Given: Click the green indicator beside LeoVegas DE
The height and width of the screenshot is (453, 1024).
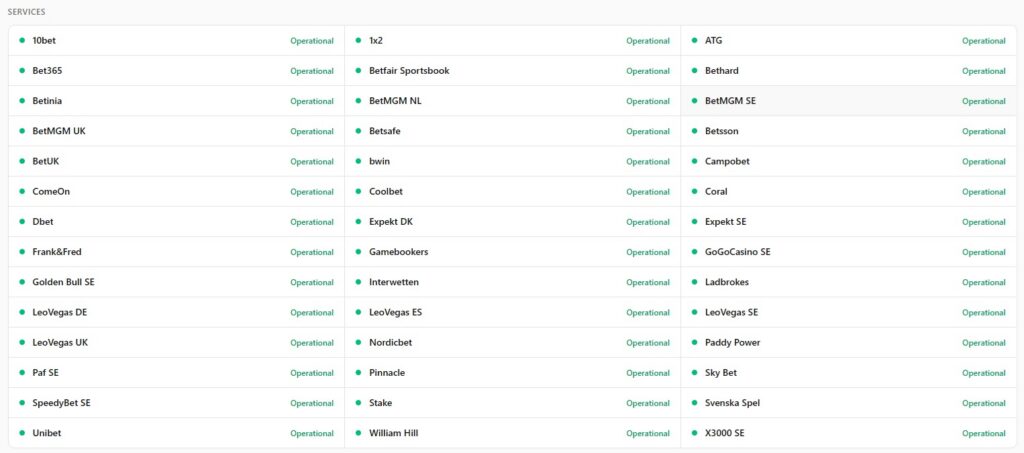Looking at the screenshot, I should (22, 312).
